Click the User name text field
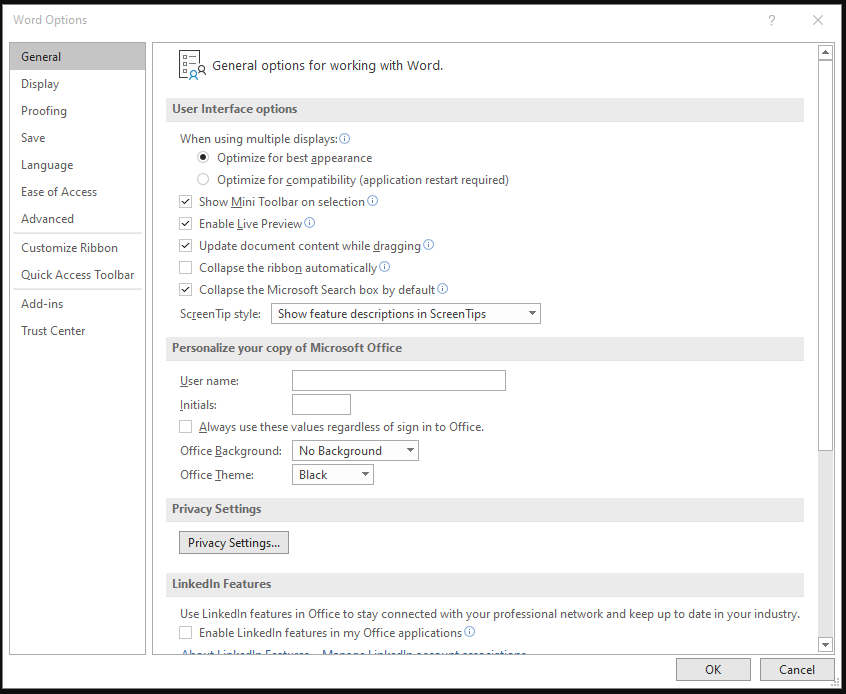 (x=398, y=381)
